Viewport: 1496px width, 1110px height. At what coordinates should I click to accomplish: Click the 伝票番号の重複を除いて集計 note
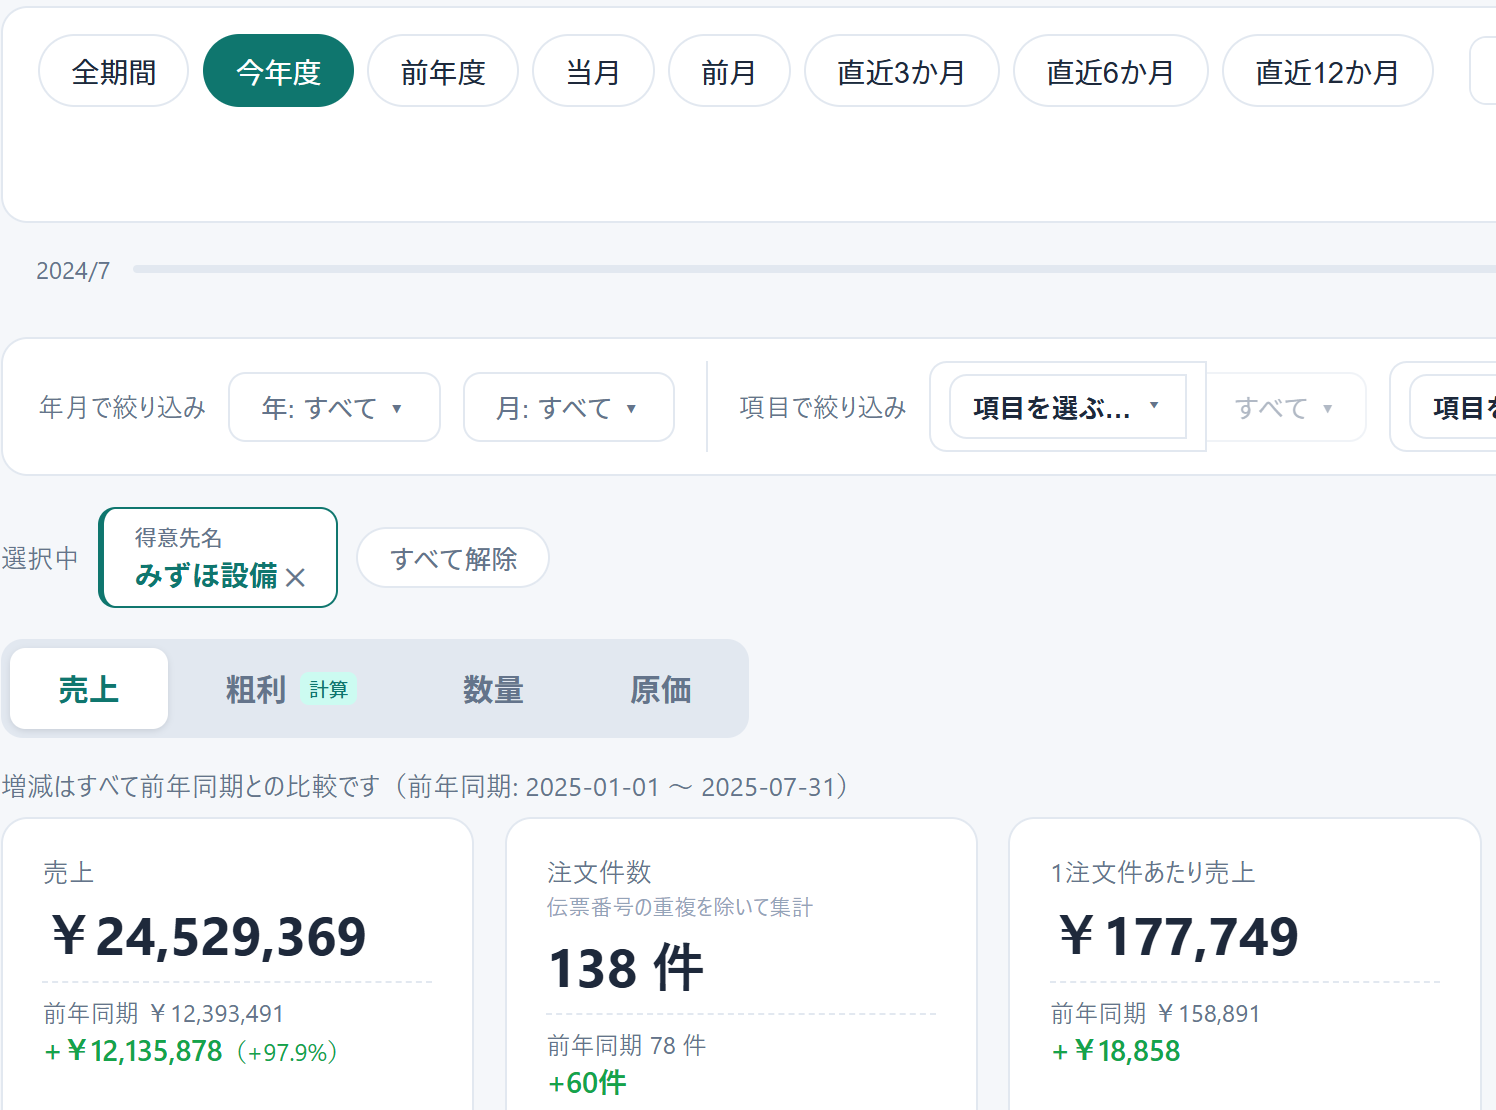coord(680,907)
